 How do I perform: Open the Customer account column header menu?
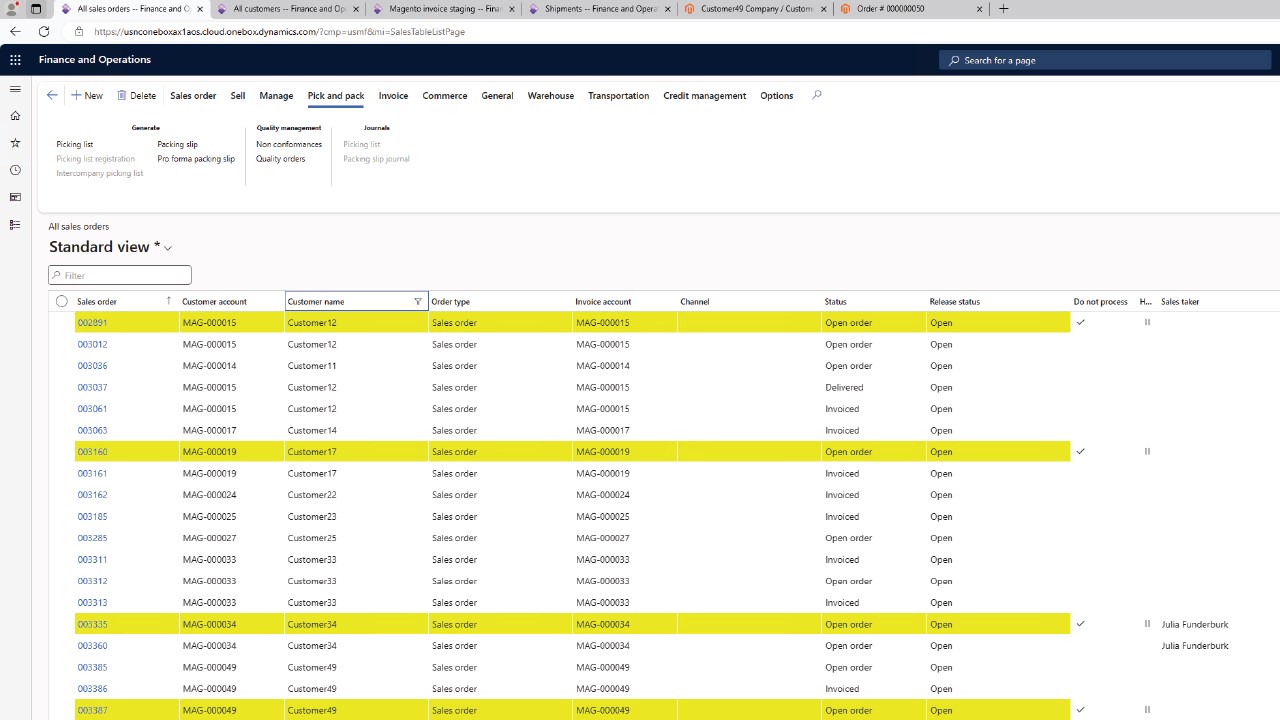(x=214, y=301)
